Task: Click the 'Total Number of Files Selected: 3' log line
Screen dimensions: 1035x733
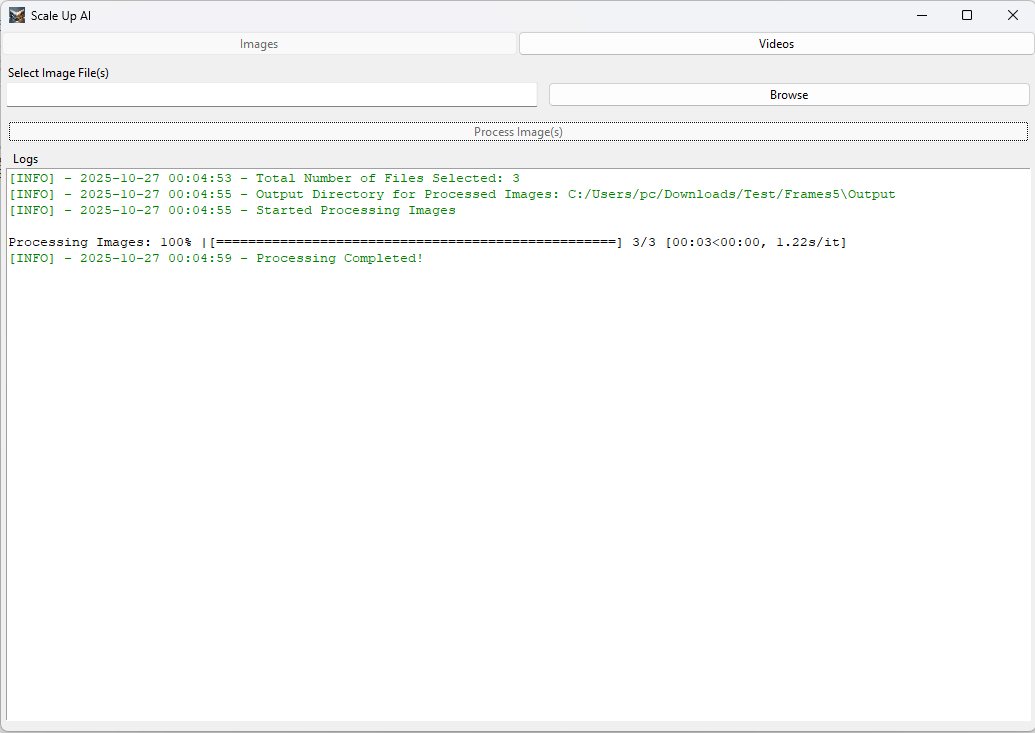Action: pos(264,178)
